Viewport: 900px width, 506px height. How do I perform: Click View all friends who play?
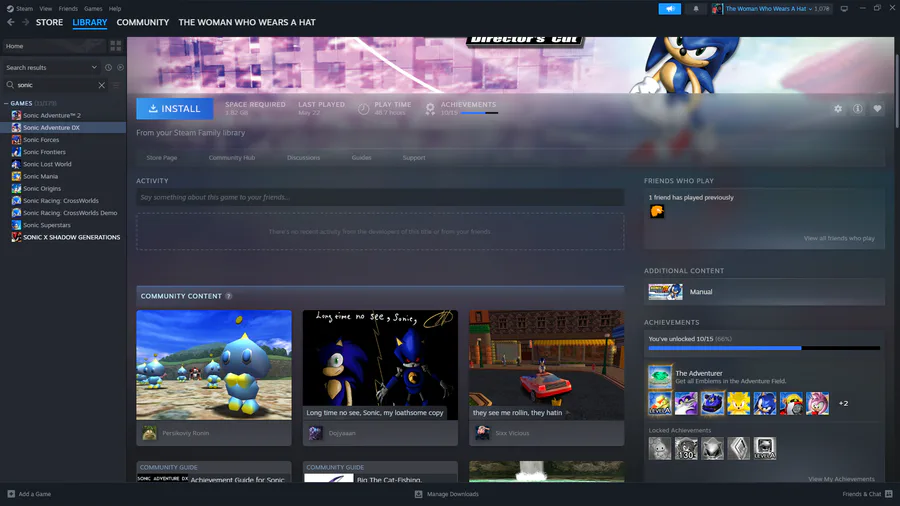click(x=839, y=238)
